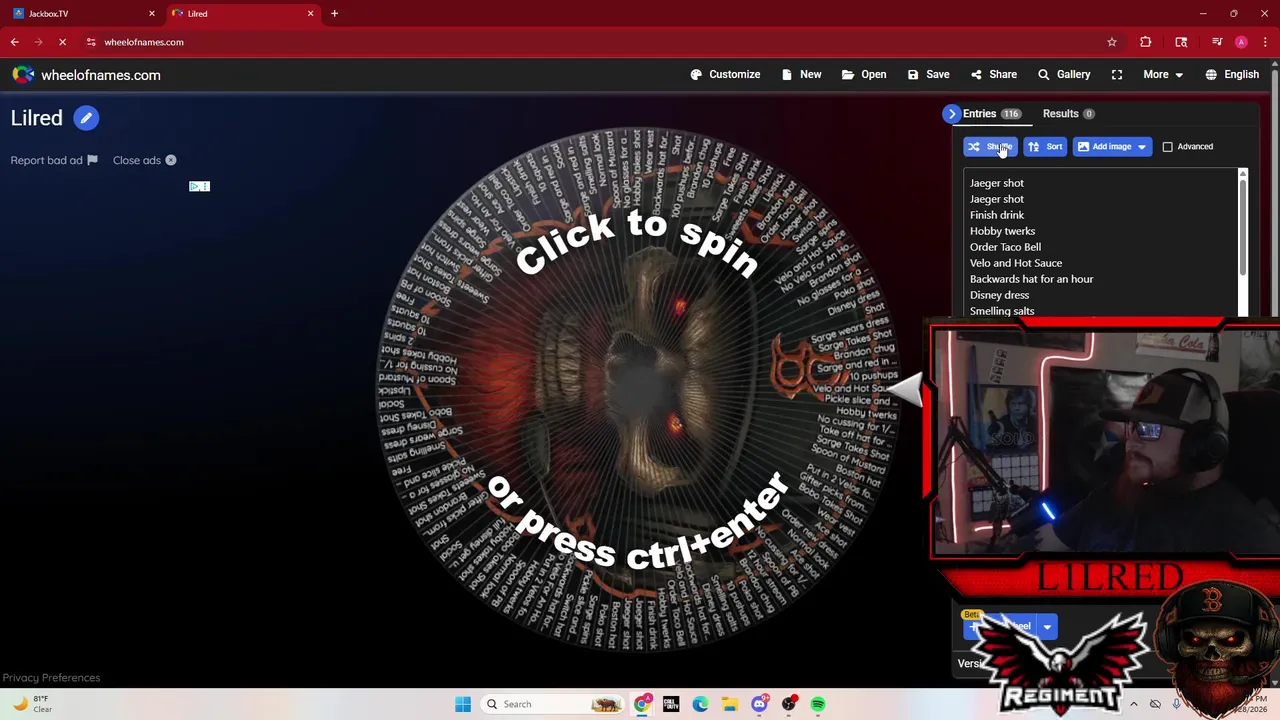Edit the Lilred title with pencil icon
The width and height of the screenshot is (1280, 720).
[x=86, y=118]
